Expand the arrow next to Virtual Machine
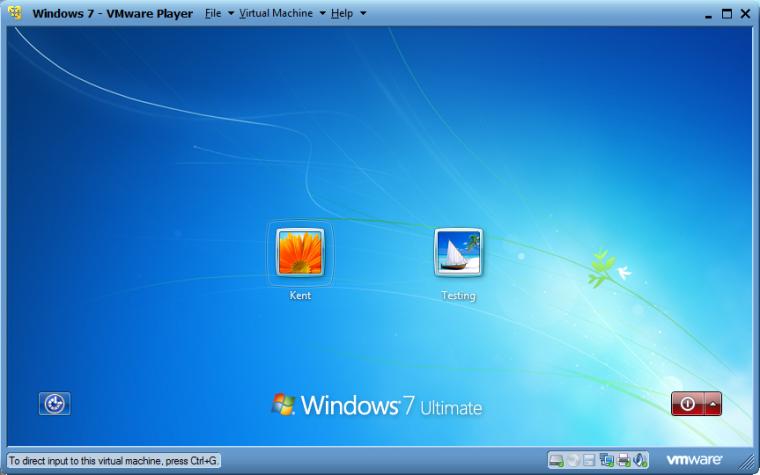 tap(322, 13)
